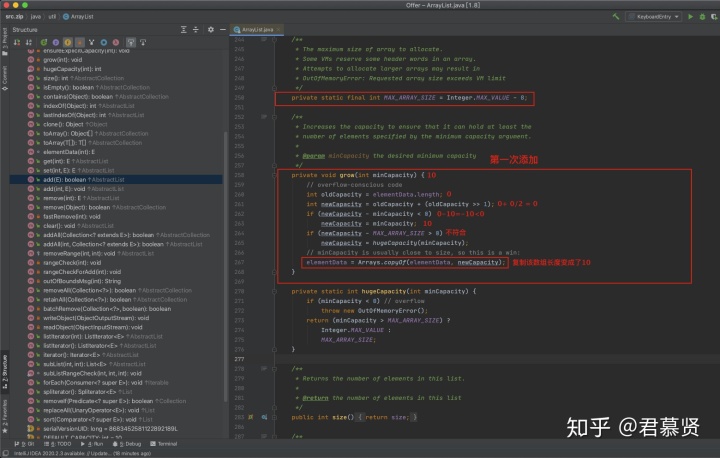Toggle the blue circle filter icon
The height and width of the screenshot is (458, 720).
[104, 42]
